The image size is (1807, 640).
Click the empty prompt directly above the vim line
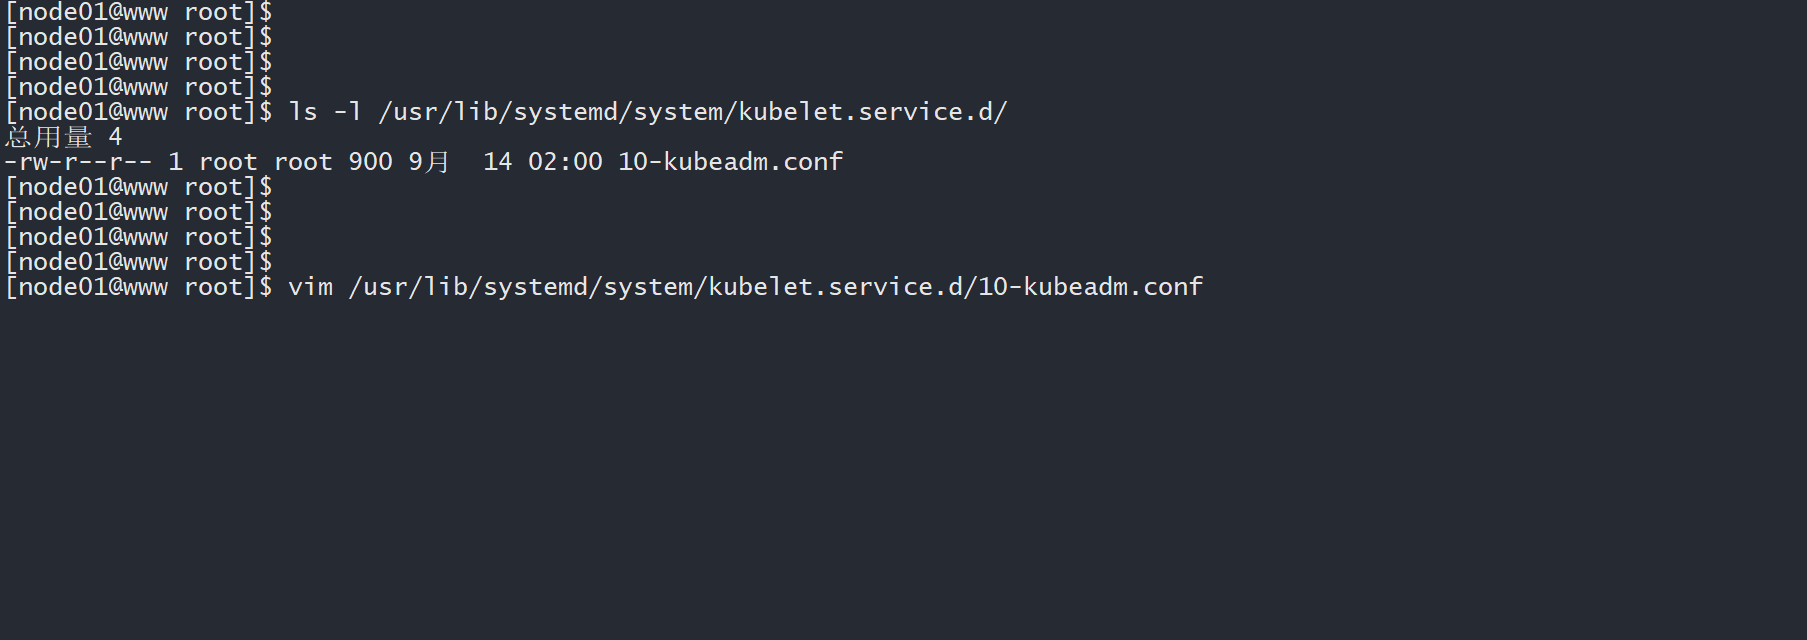tap(138, 262)
